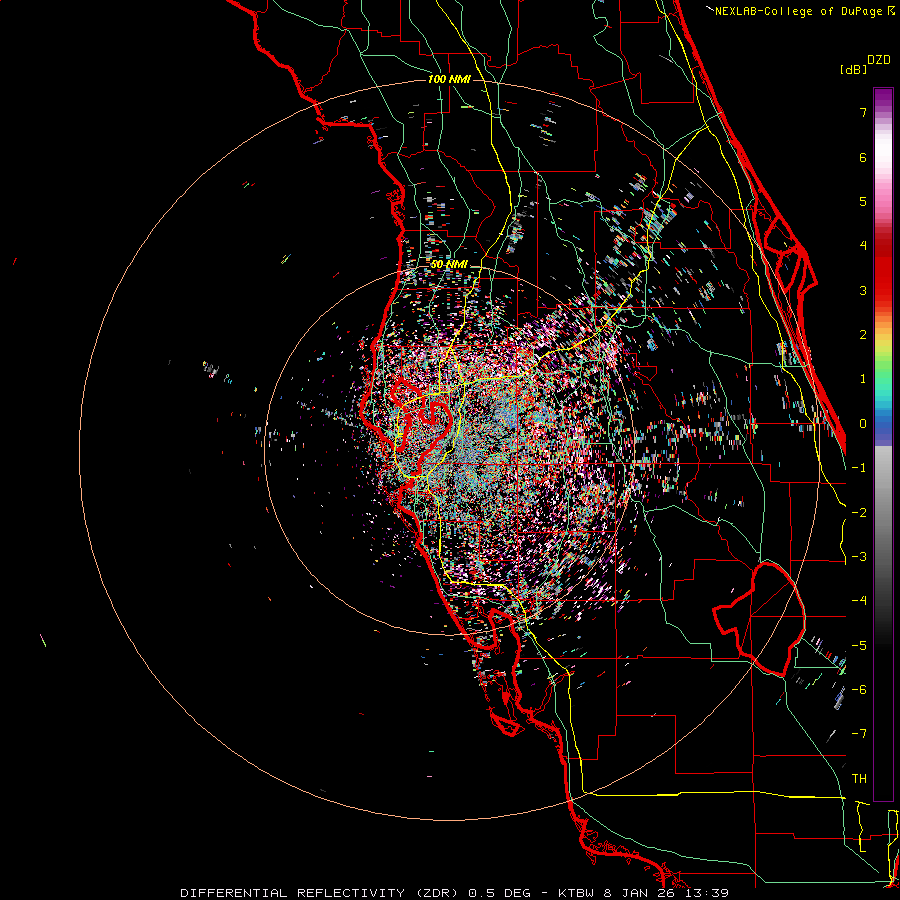Image resolution: width=900 pixels, height=900 pixels.
Task: Click the ZDR color scale bar
Action: pyautogui.click(x=883, y=444)
